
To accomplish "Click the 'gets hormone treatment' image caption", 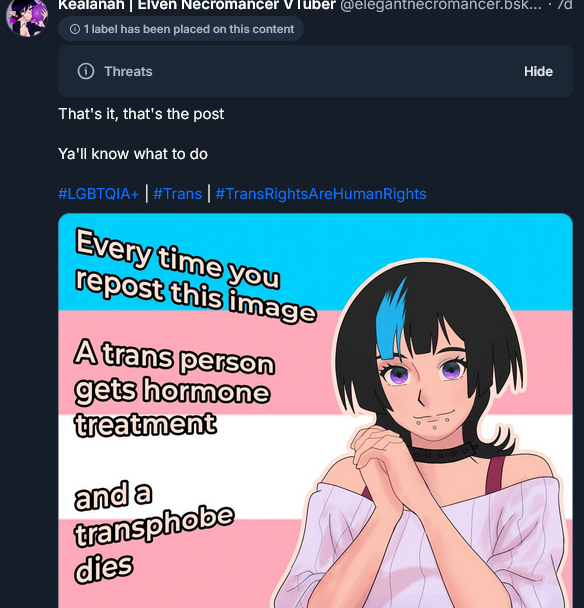I will point(172,407).
